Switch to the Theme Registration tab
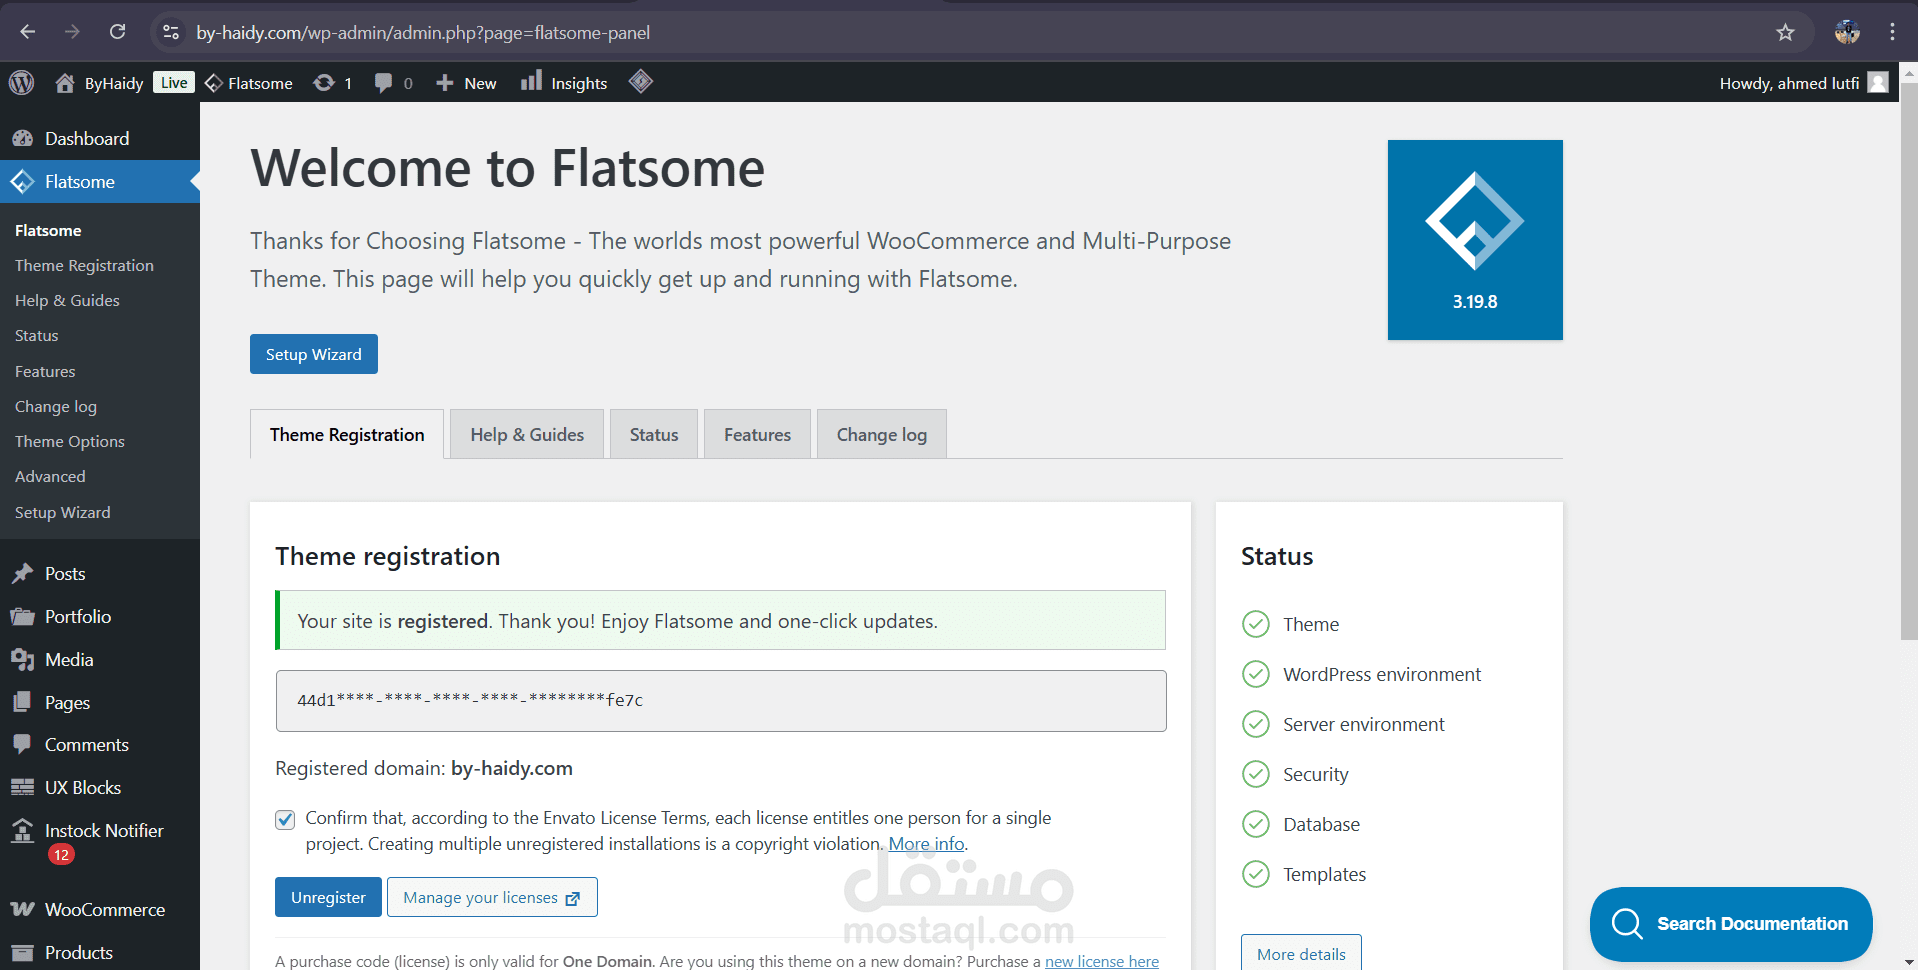This screenshot has width=1918, height=970. pos(347,434)
